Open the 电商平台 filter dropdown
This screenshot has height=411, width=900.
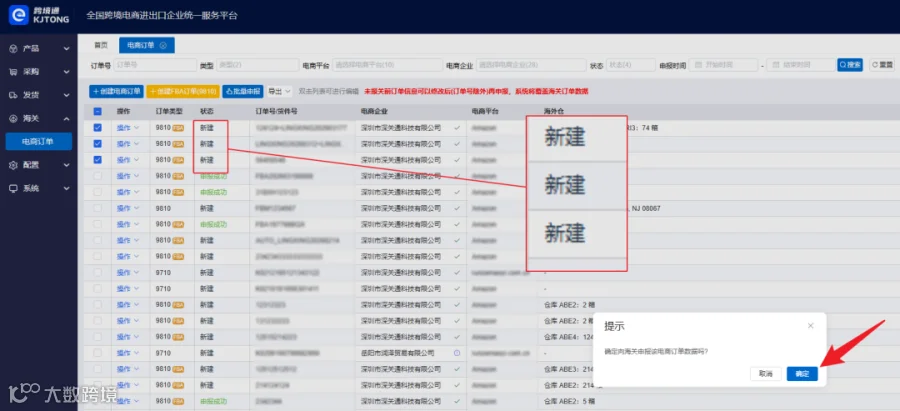(387, 65)
